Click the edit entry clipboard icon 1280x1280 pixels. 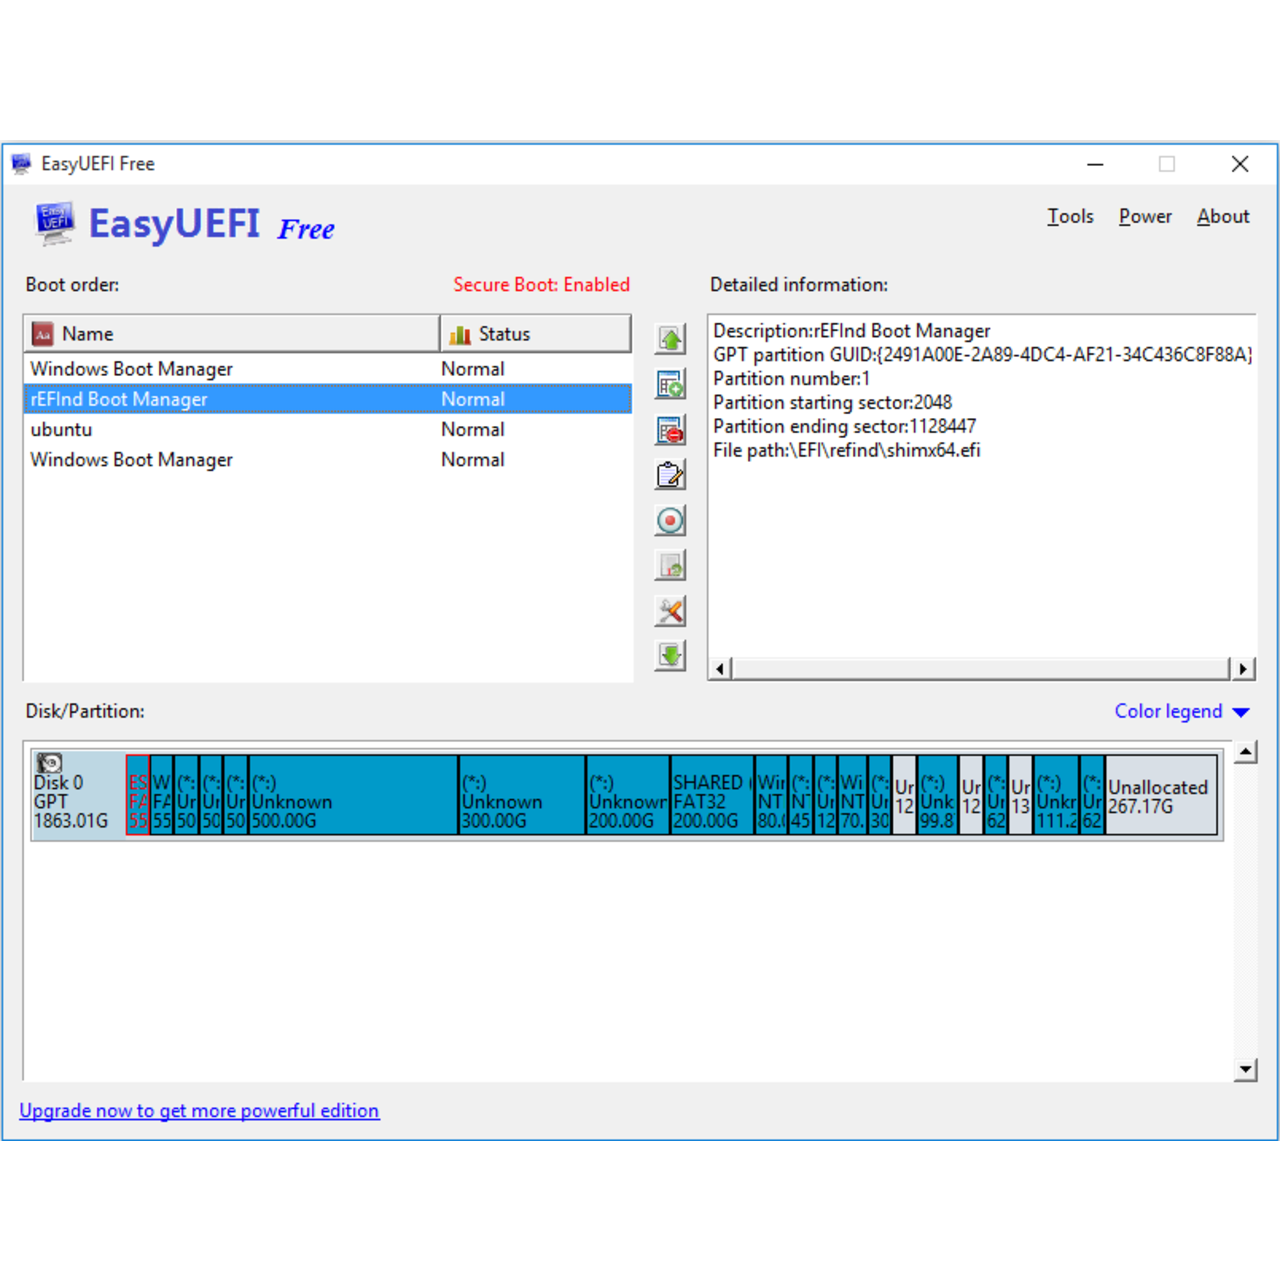[670, 475]
